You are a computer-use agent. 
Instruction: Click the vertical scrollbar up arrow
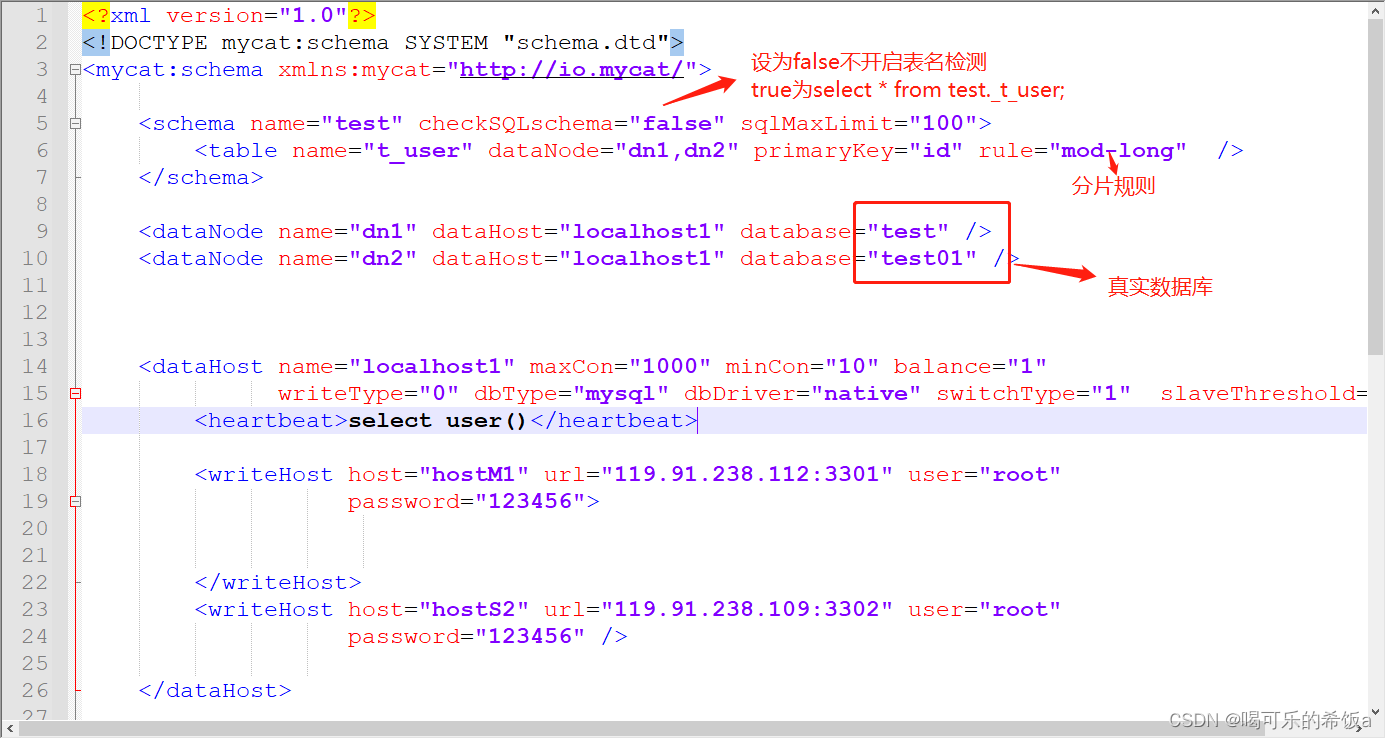coord(1376,10)
